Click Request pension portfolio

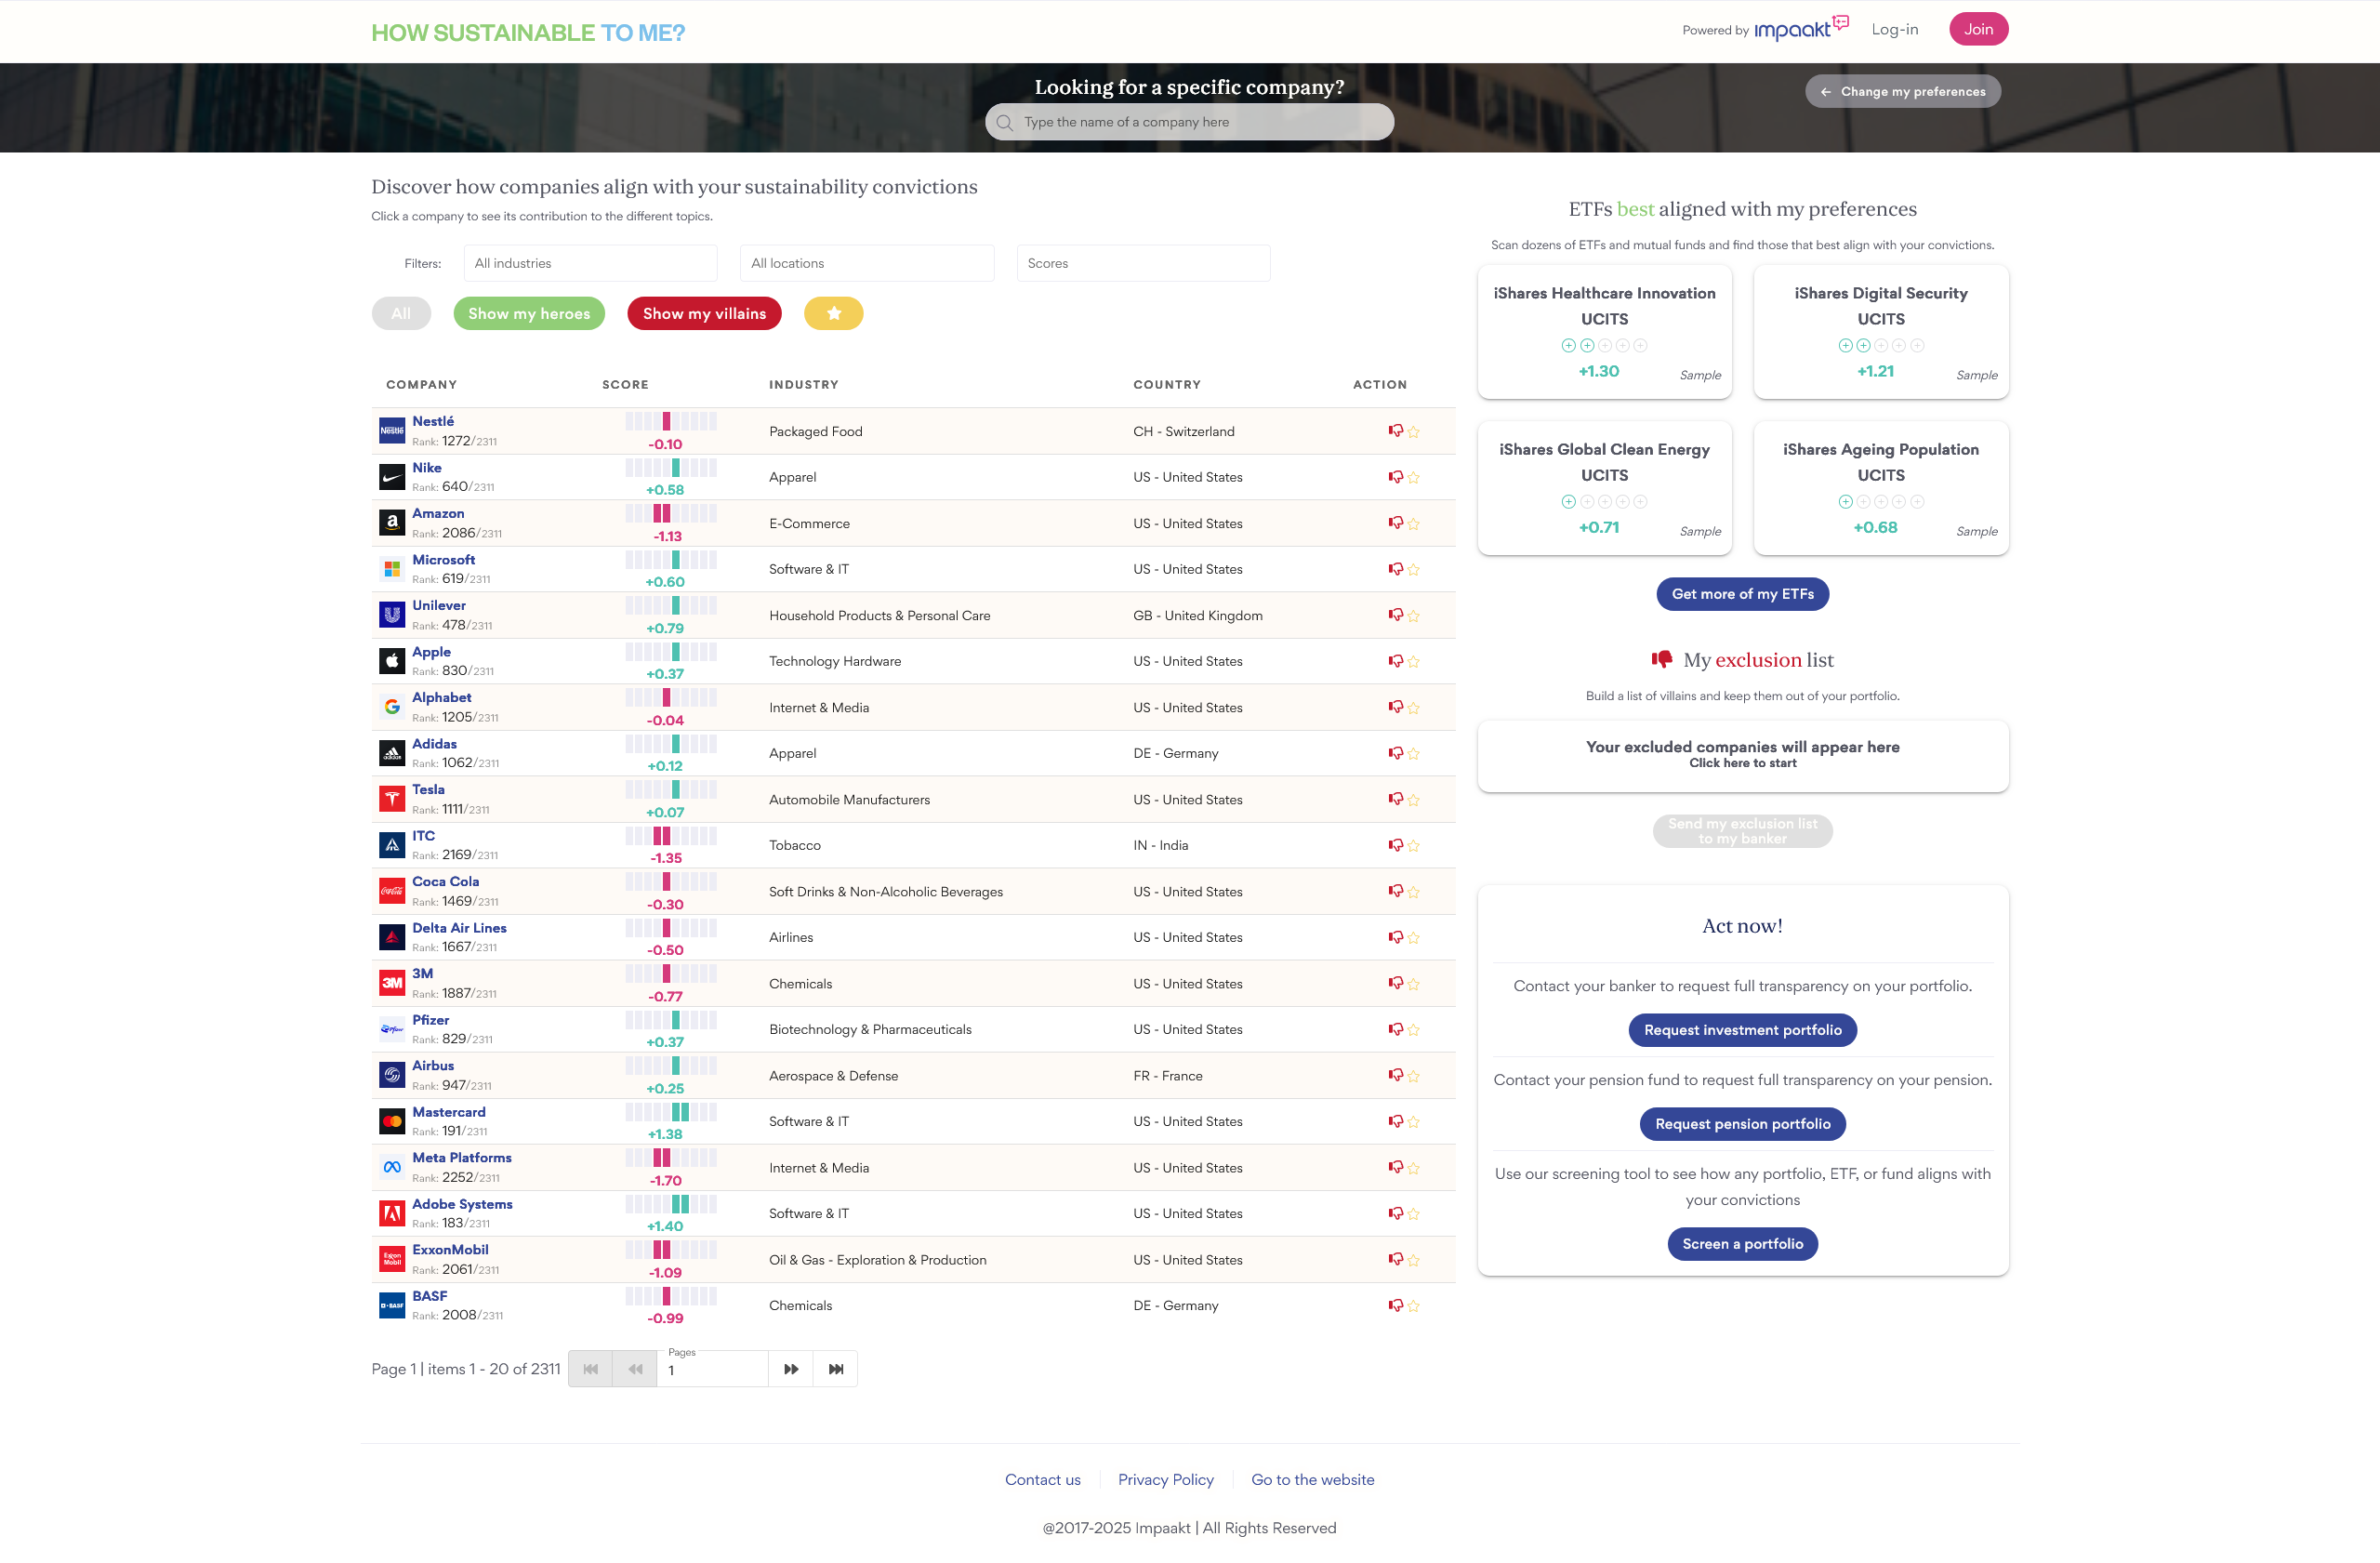(1742, 1124)
